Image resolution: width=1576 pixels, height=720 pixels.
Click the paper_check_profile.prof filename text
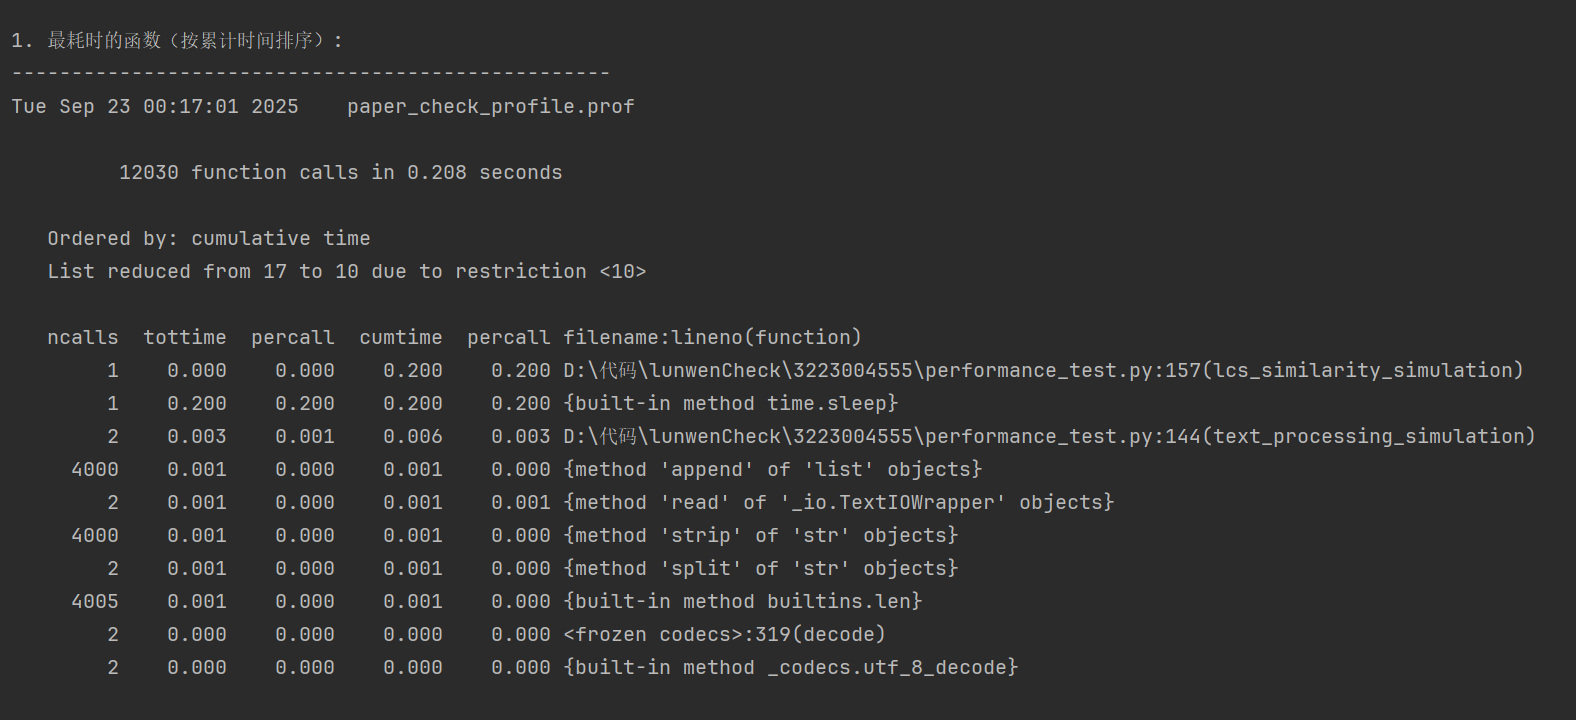[x=490, y=107]
